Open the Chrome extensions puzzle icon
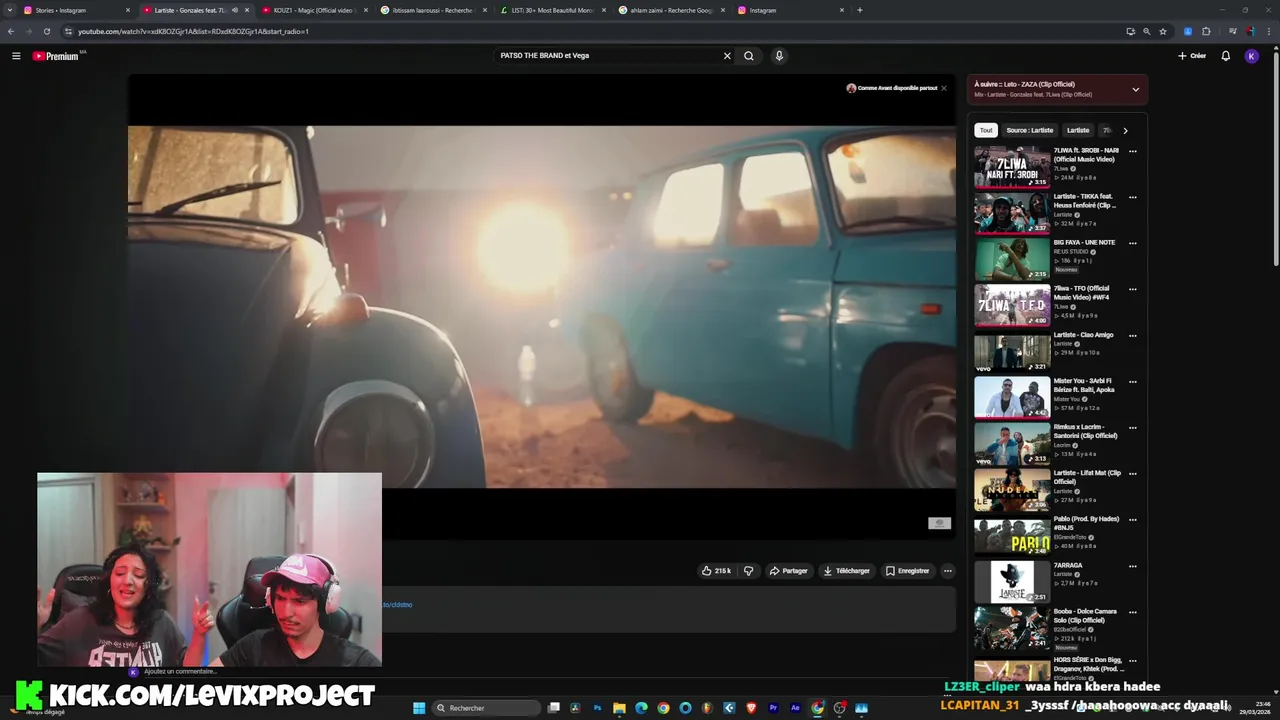Image resolution: width=1280 pixels, height=720 pixels. [x=1206, y=31]
